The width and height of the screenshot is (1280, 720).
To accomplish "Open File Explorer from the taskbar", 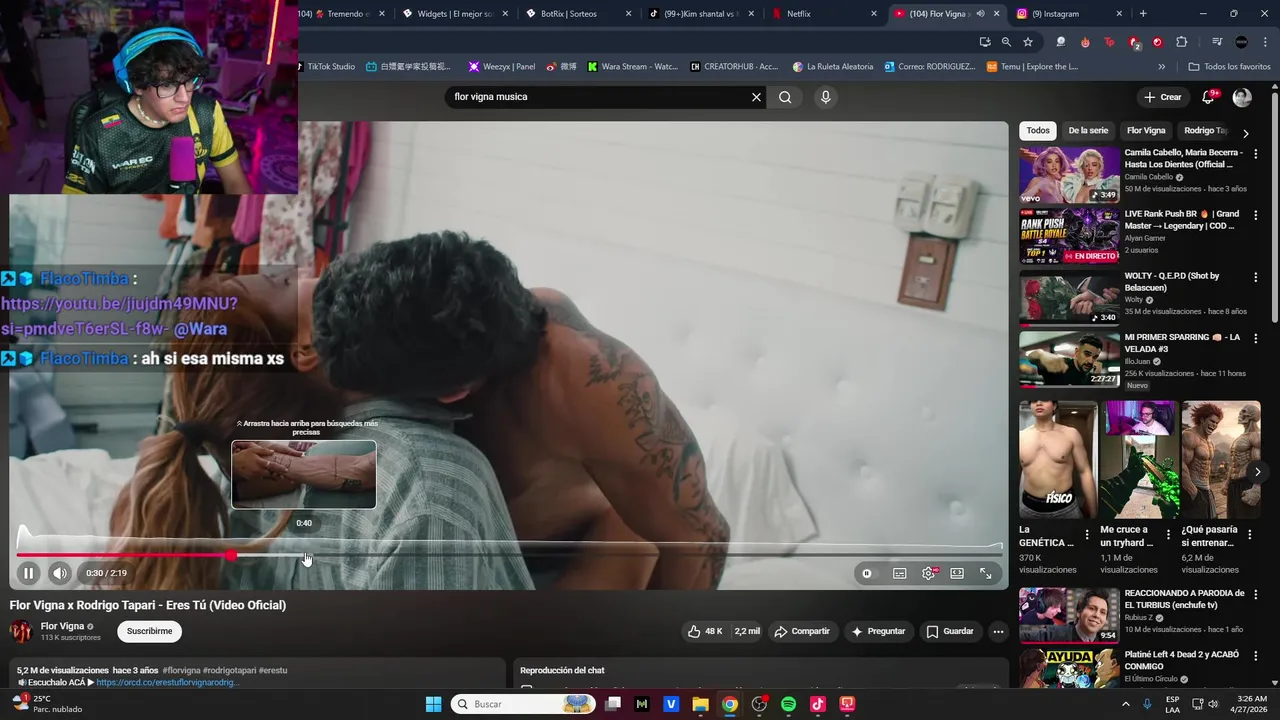I will click(x=700, y=704).
